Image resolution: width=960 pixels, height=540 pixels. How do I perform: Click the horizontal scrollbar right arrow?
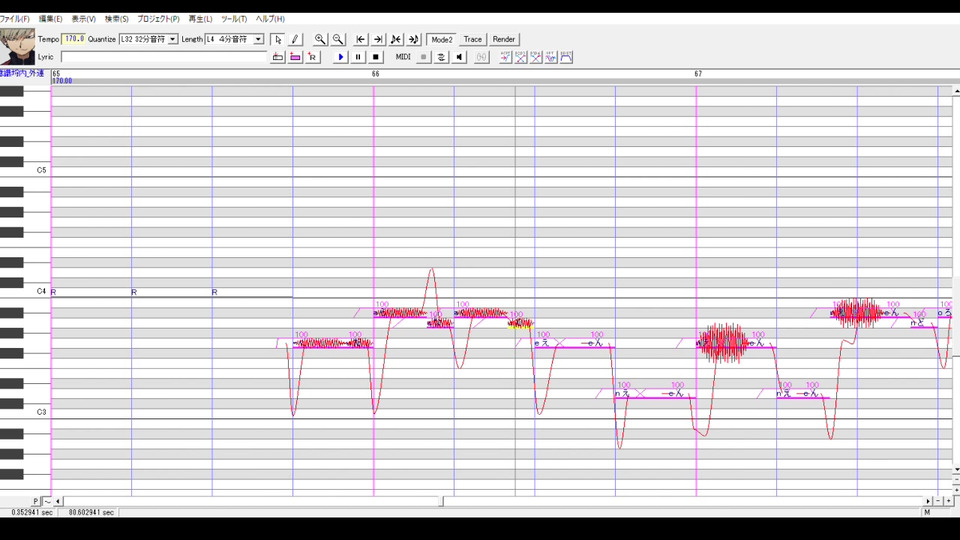pyautogui.click(x=929, y=501)
